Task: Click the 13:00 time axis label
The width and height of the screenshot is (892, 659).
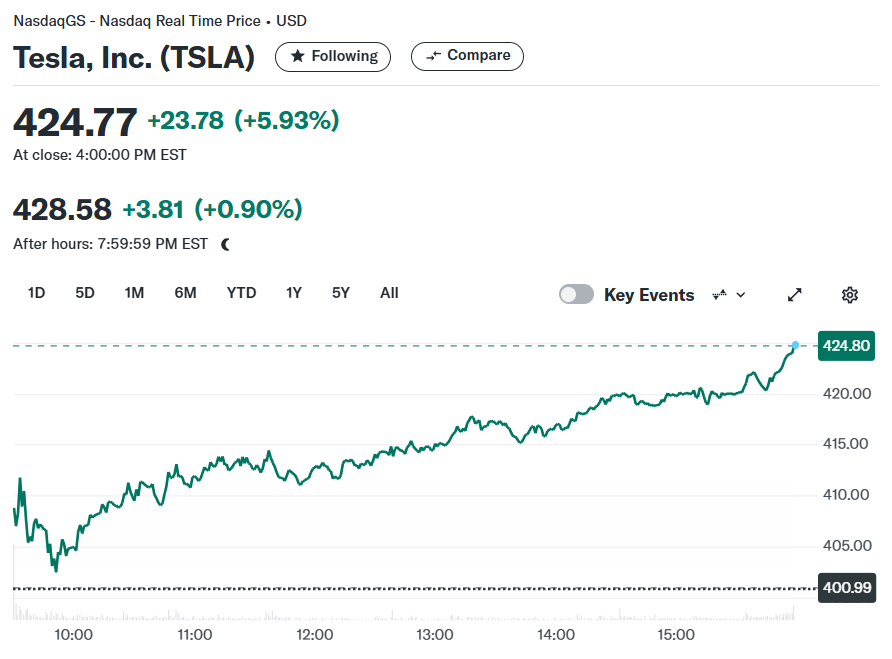Action: point(435,635)
